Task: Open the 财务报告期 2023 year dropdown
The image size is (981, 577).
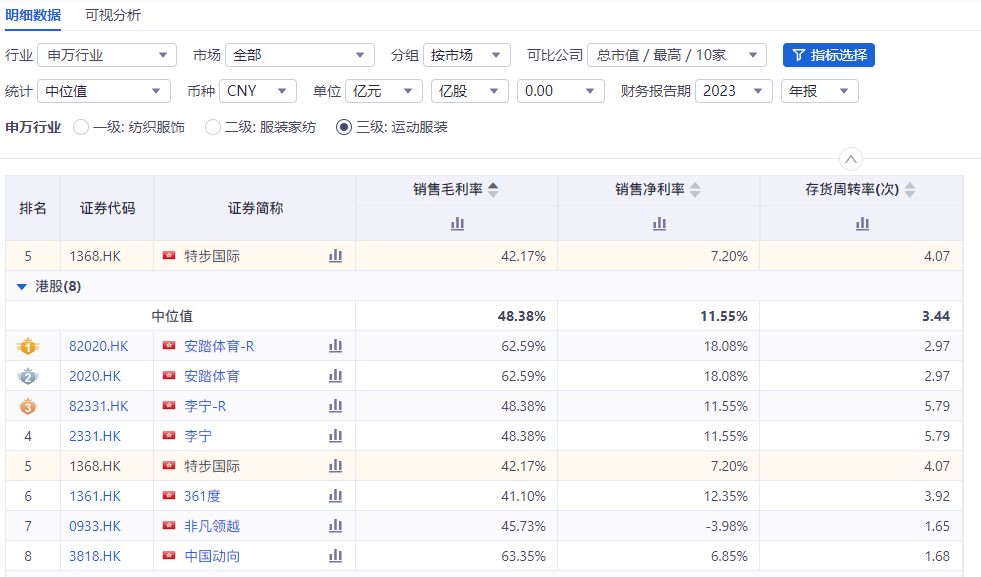Action: tap(734, 91)
